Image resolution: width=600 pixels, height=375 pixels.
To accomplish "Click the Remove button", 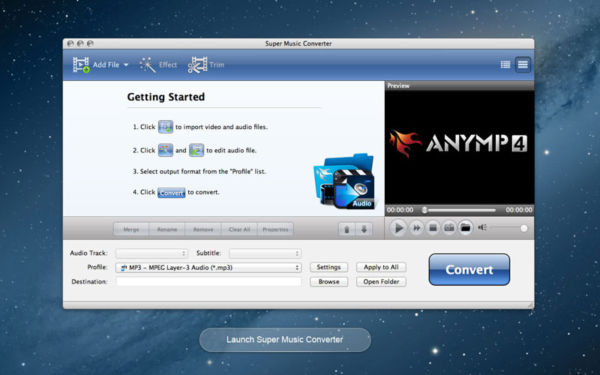I will (x=203, y=230).
